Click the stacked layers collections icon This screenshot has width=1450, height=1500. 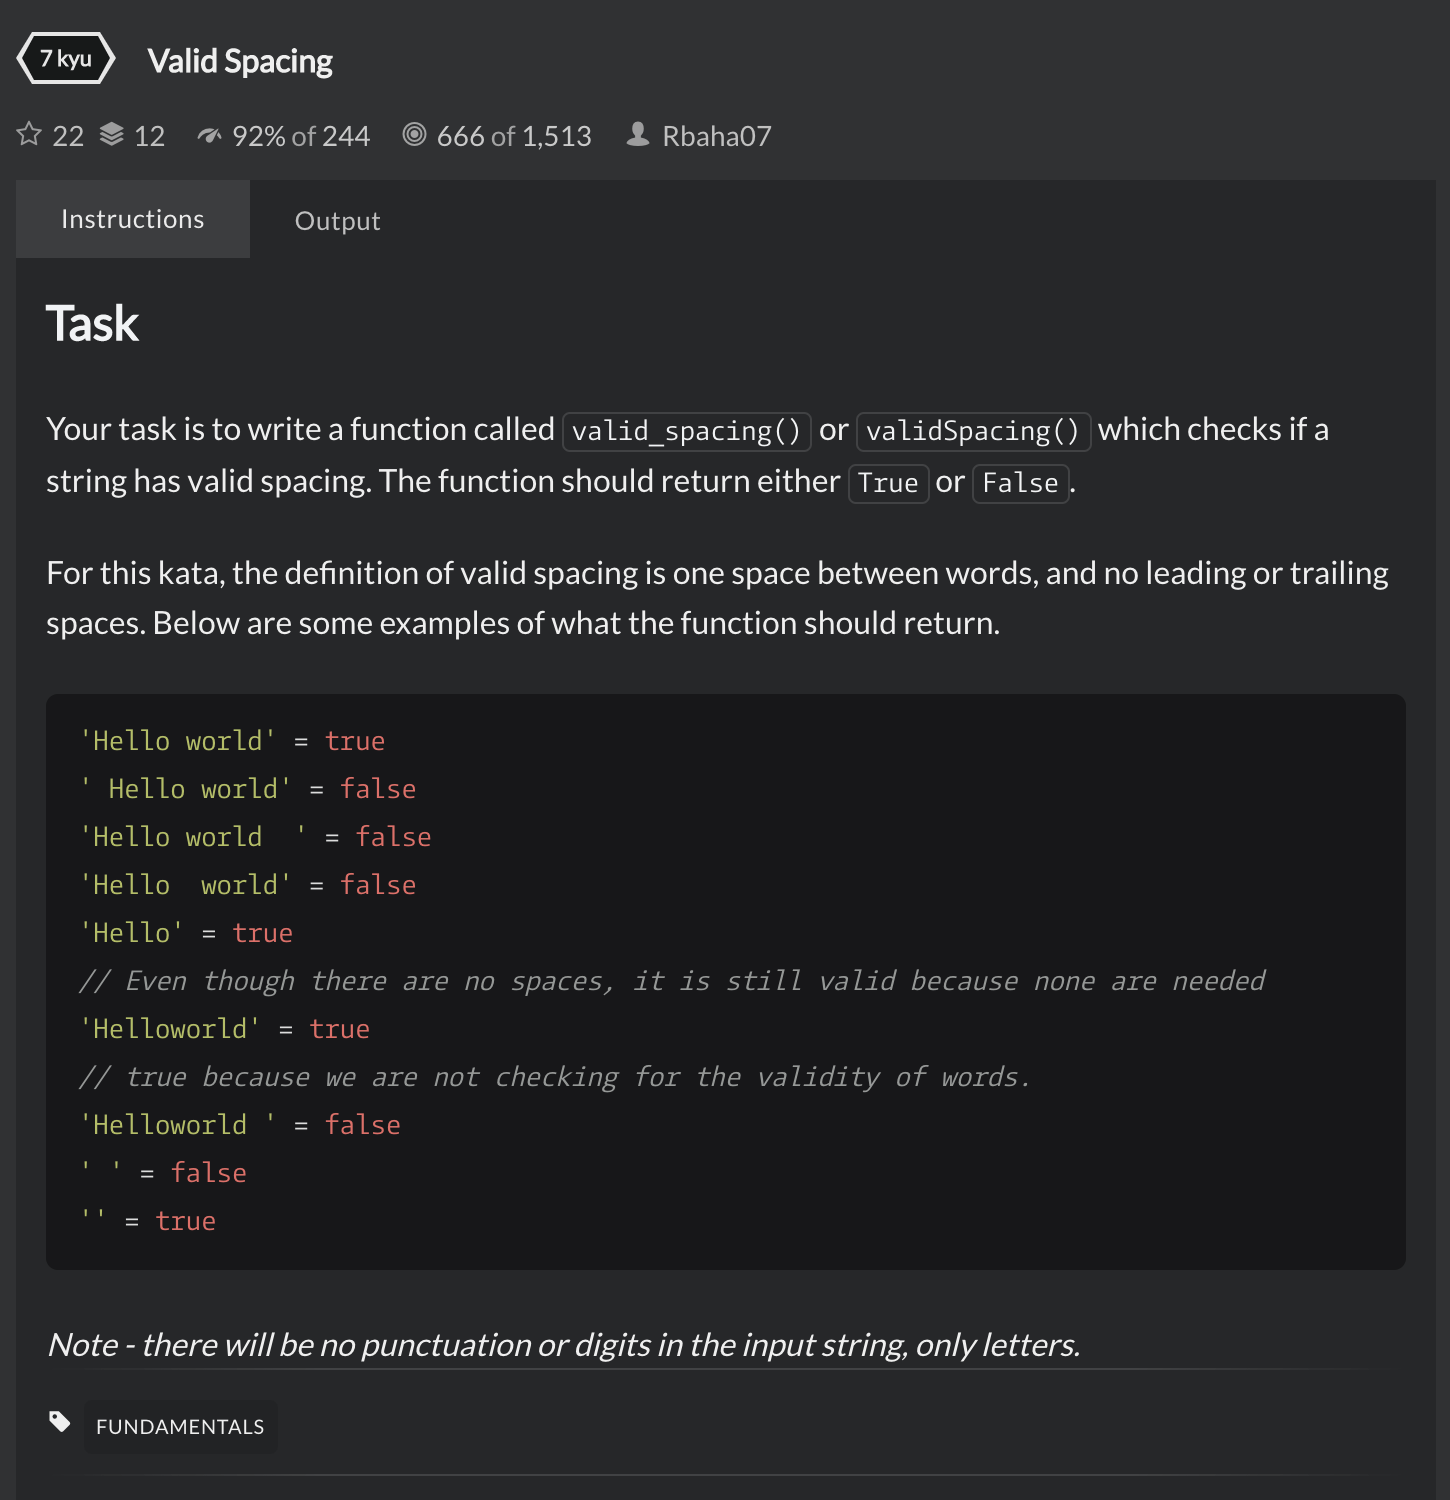(110, 134)
